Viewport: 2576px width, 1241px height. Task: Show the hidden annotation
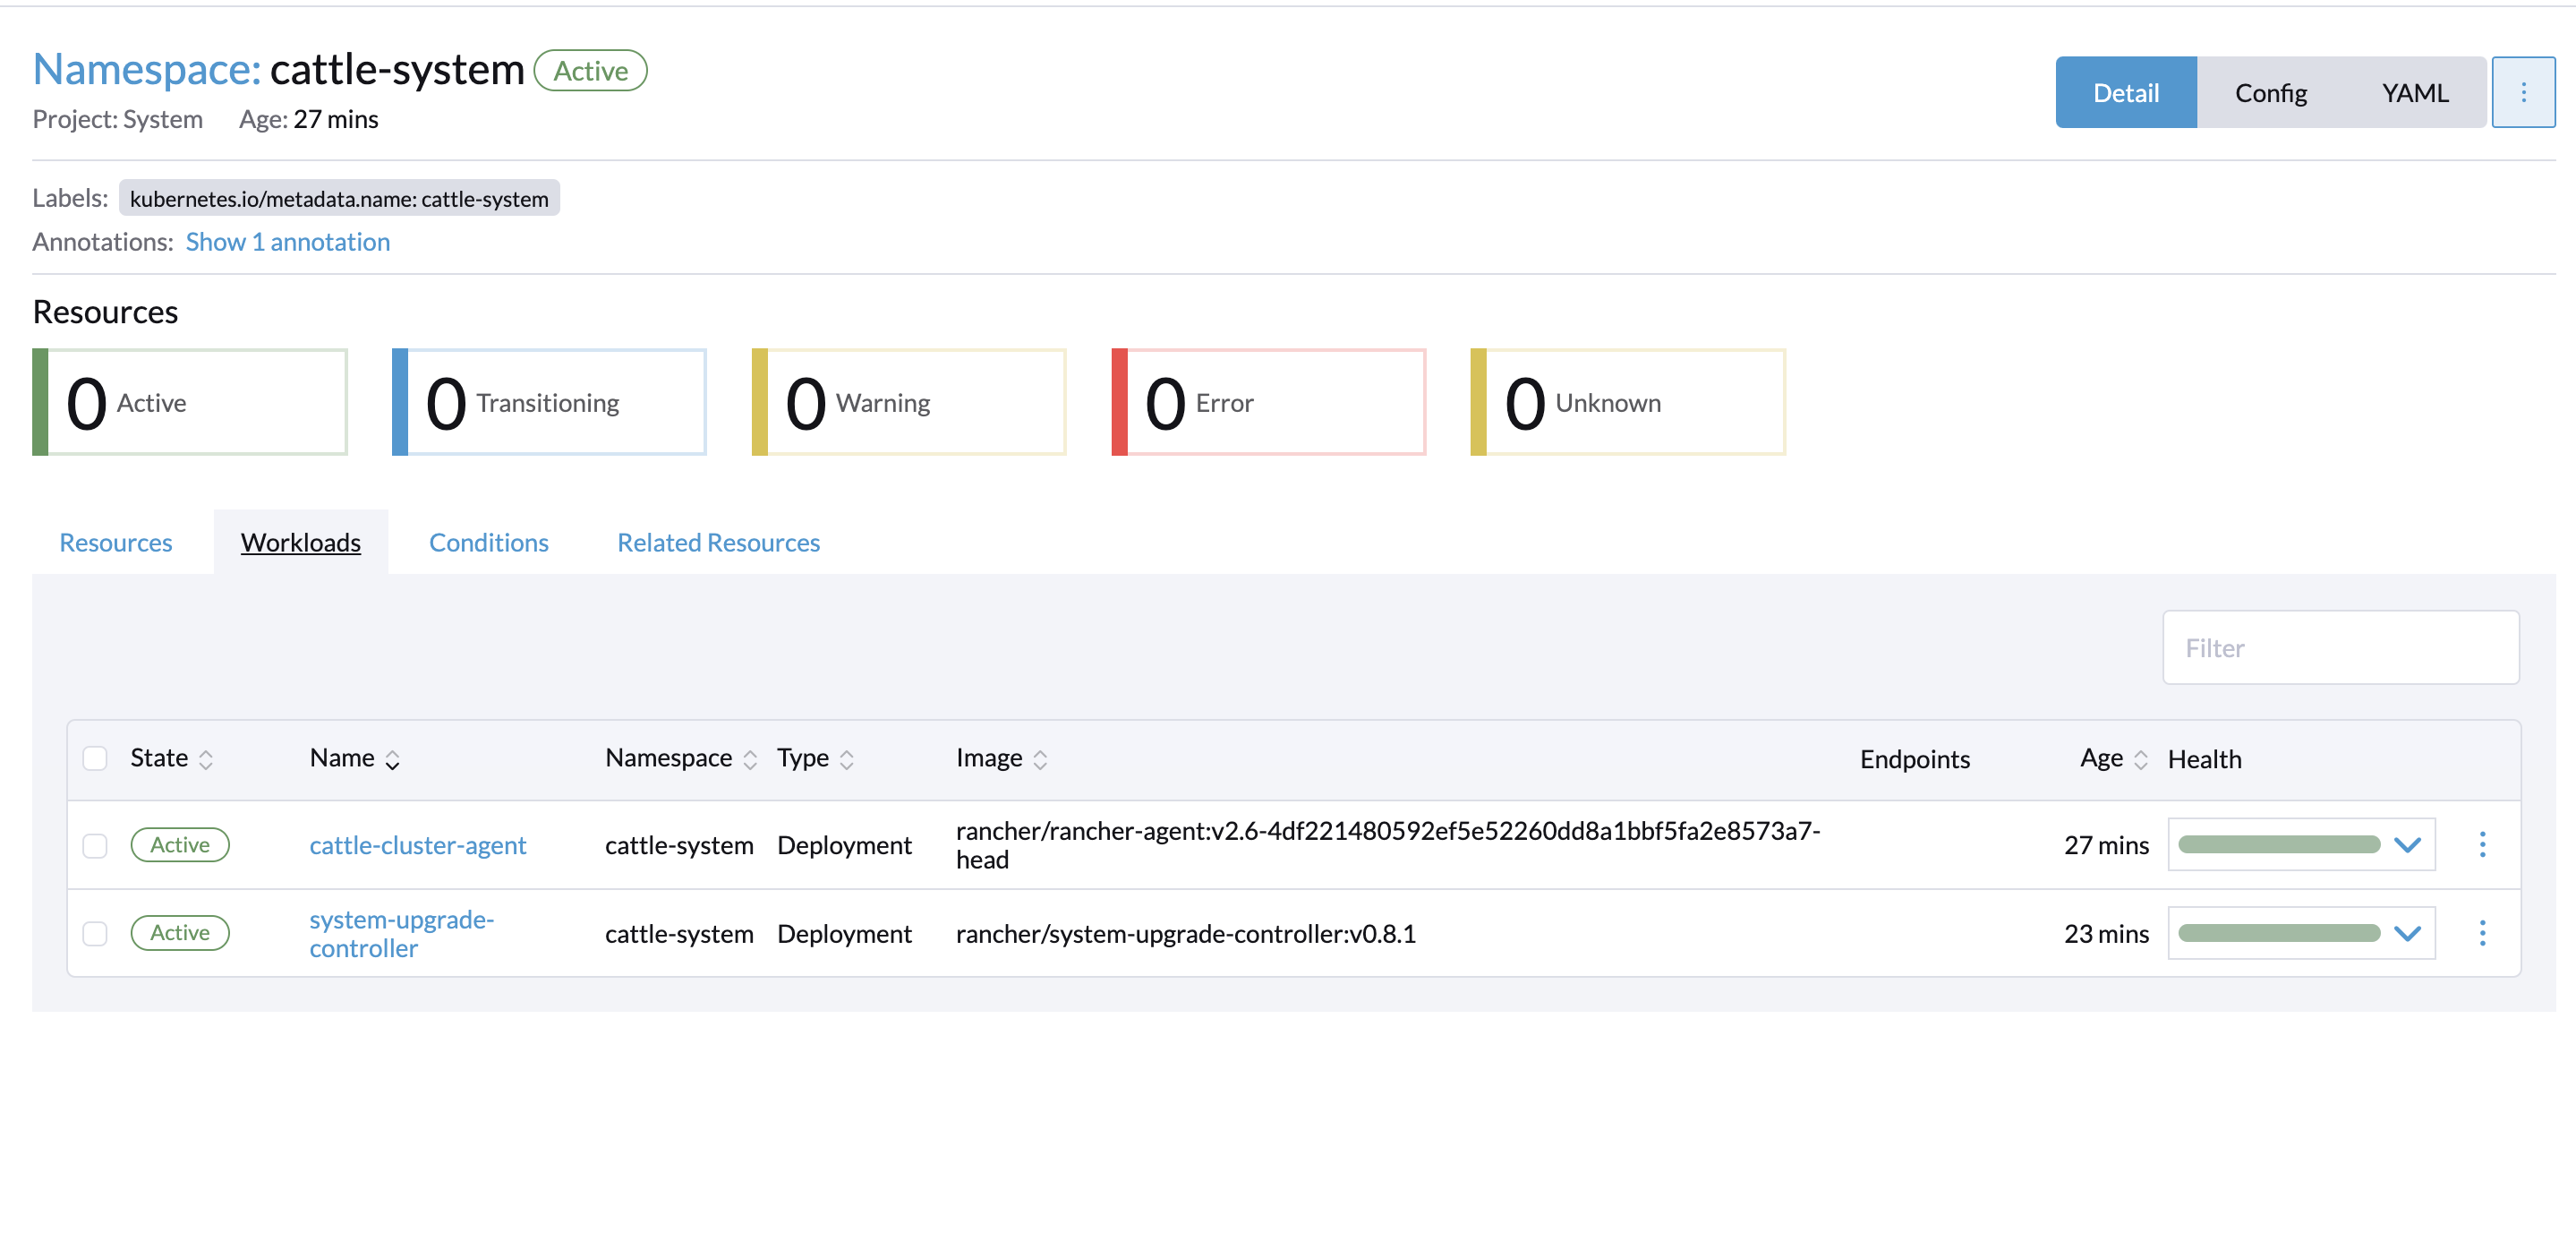click(x=288, y=241)
